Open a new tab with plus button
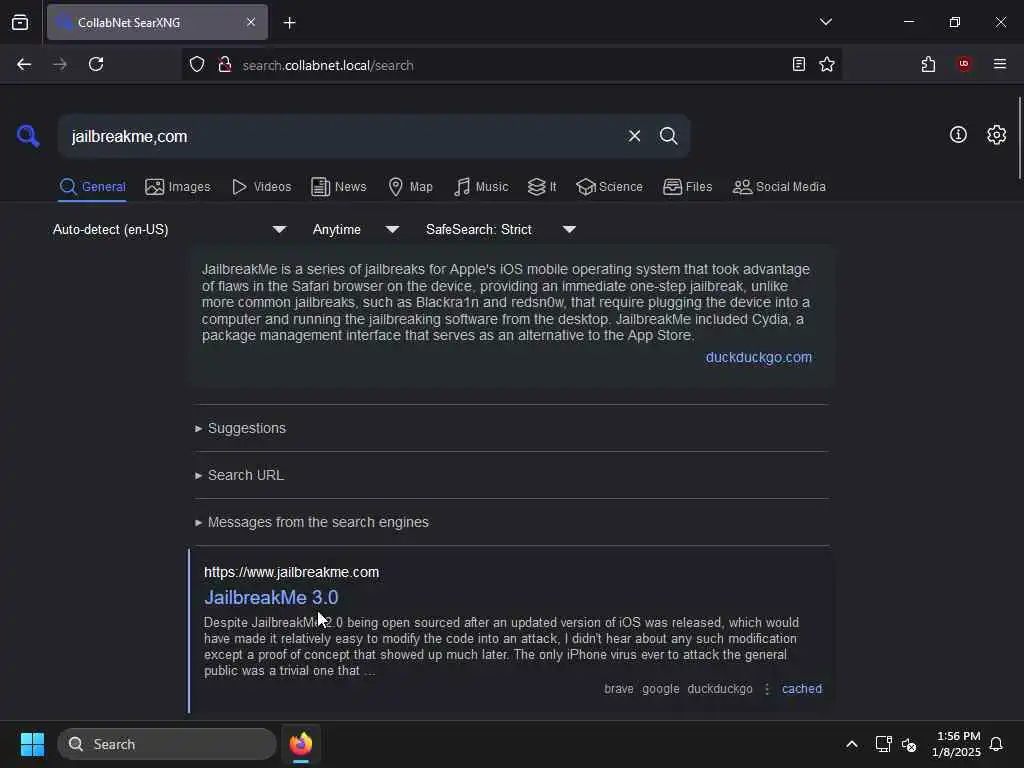1024x768 pixels. 289,23
